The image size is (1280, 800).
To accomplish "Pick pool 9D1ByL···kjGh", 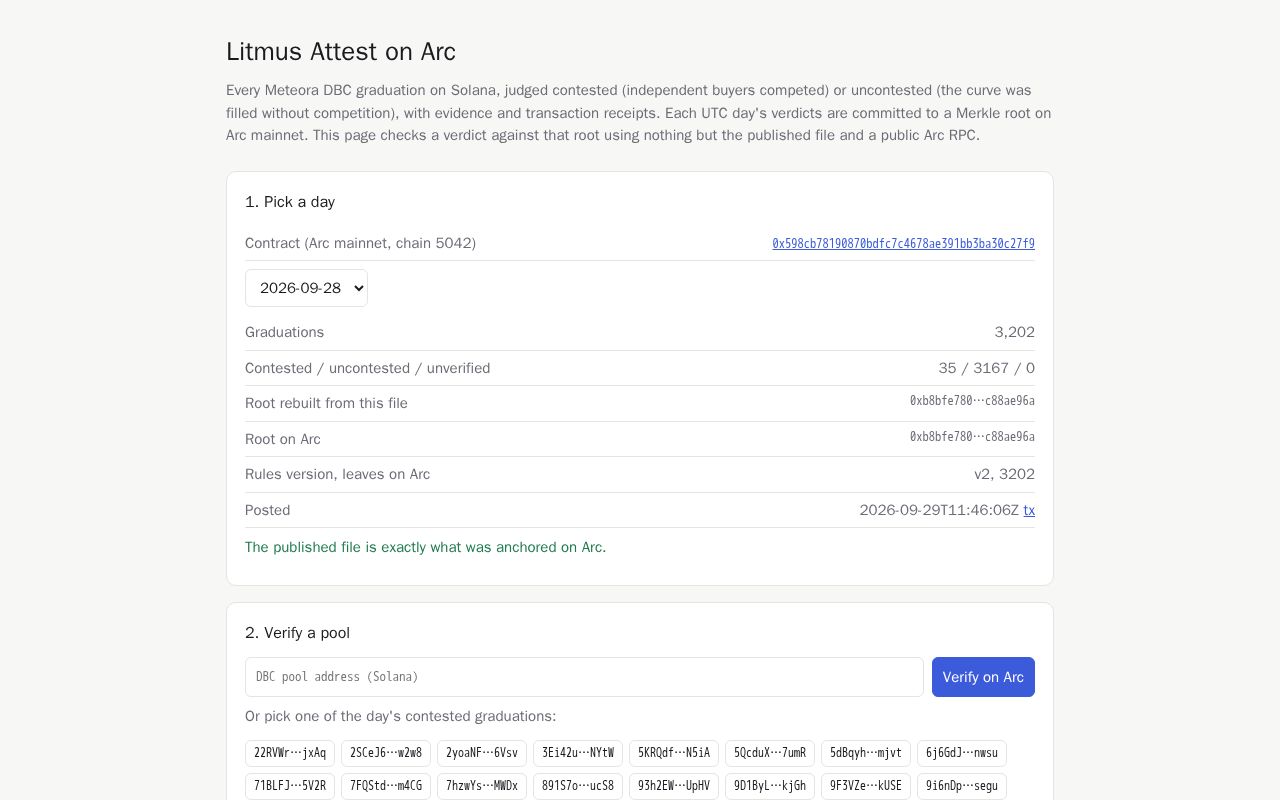I will click(x=770, y=786).
